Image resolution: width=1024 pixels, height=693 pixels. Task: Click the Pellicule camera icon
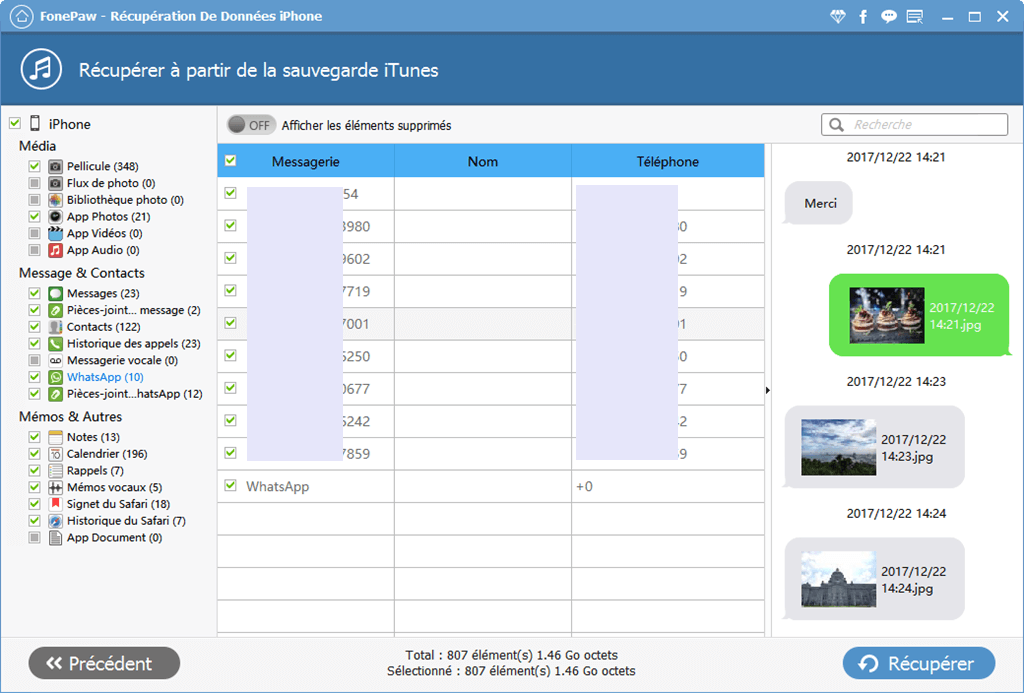click(56, 166)
